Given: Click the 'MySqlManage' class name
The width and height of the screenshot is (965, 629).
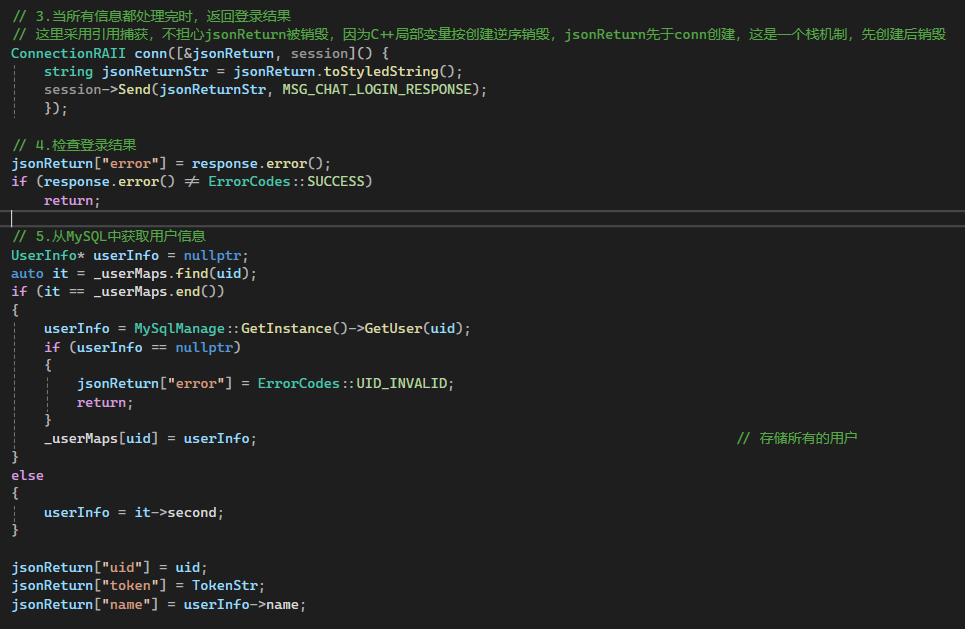Looking at the screenshot, I should click(179, 329).
